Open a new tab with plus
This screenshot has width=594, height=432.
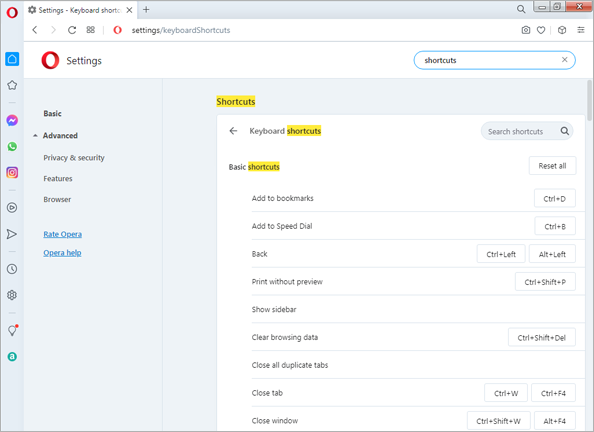tap(146, 10)
